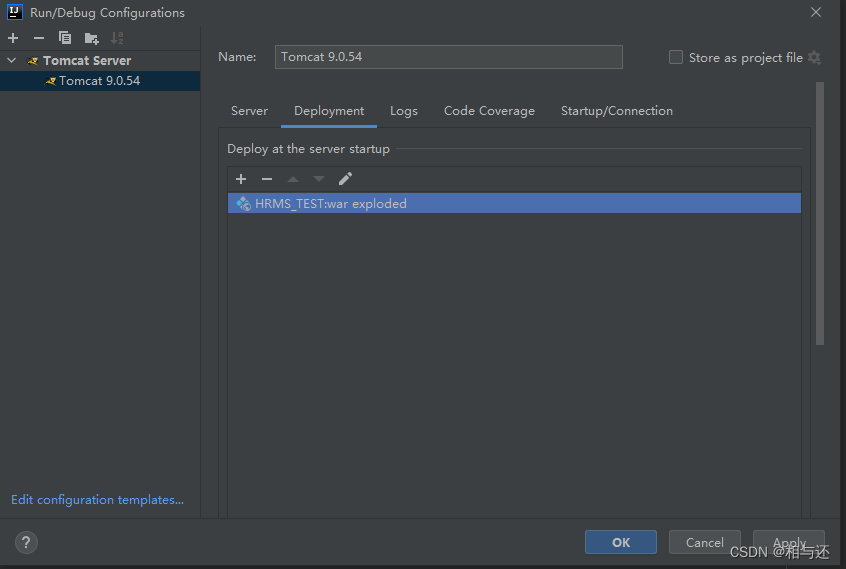
Task: Select Tomcat 9.0.54 configuration in tree
Action: pyautogui.click(x=100, y=81)
